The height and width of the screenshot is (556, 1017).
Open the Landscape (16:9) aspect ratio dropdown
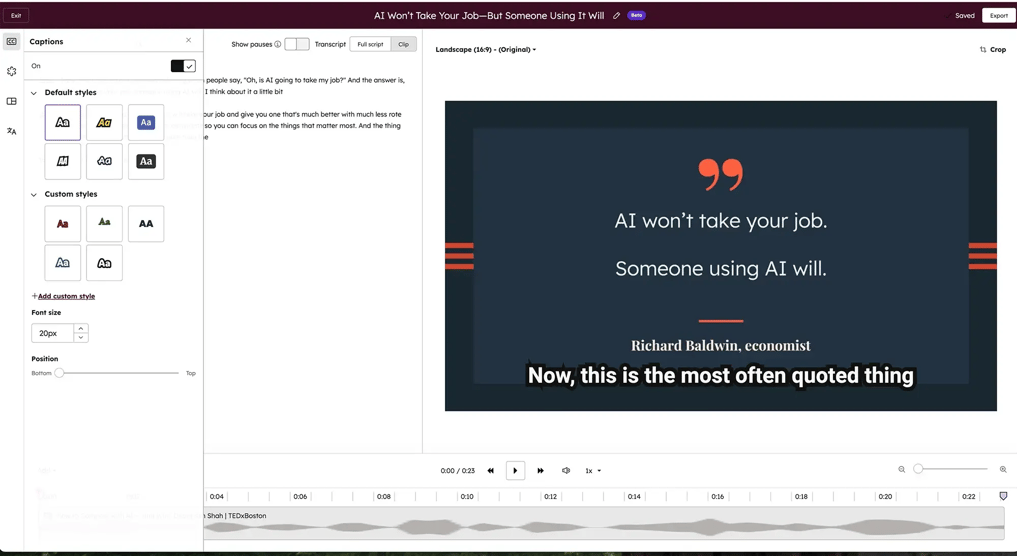(486, 49)
